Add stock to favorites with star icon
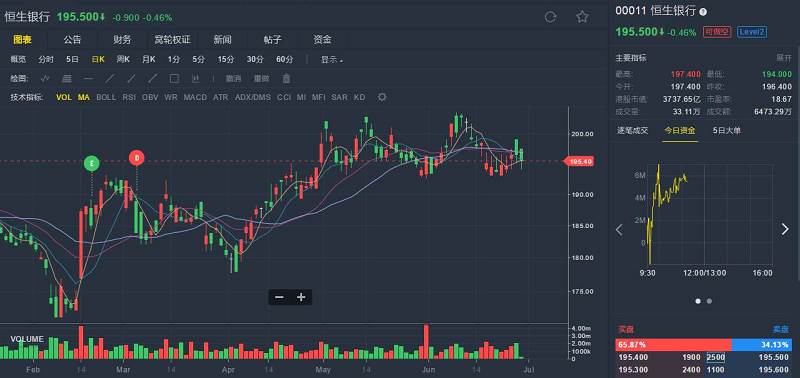This screenshot has height=378, width=800. pos(582,17)
